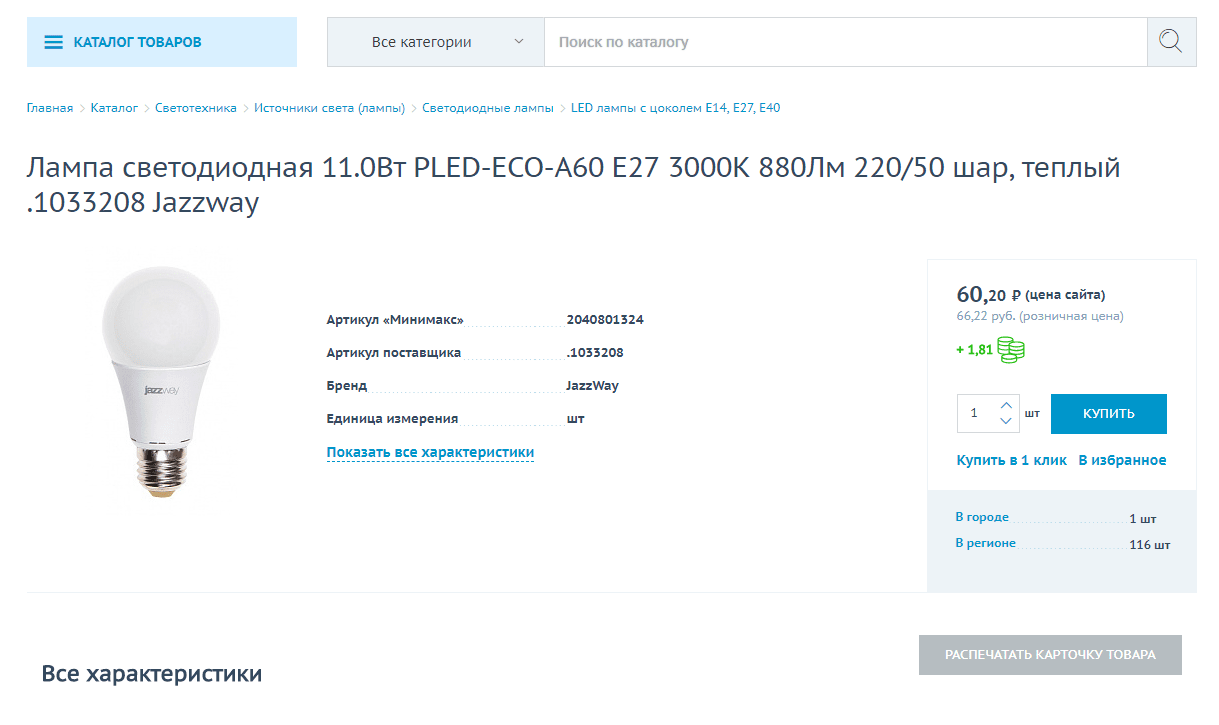Open Светодиодные лампы breadcrumb
The width and height of the screenshot is (1219, 725).
coord(488,108)
